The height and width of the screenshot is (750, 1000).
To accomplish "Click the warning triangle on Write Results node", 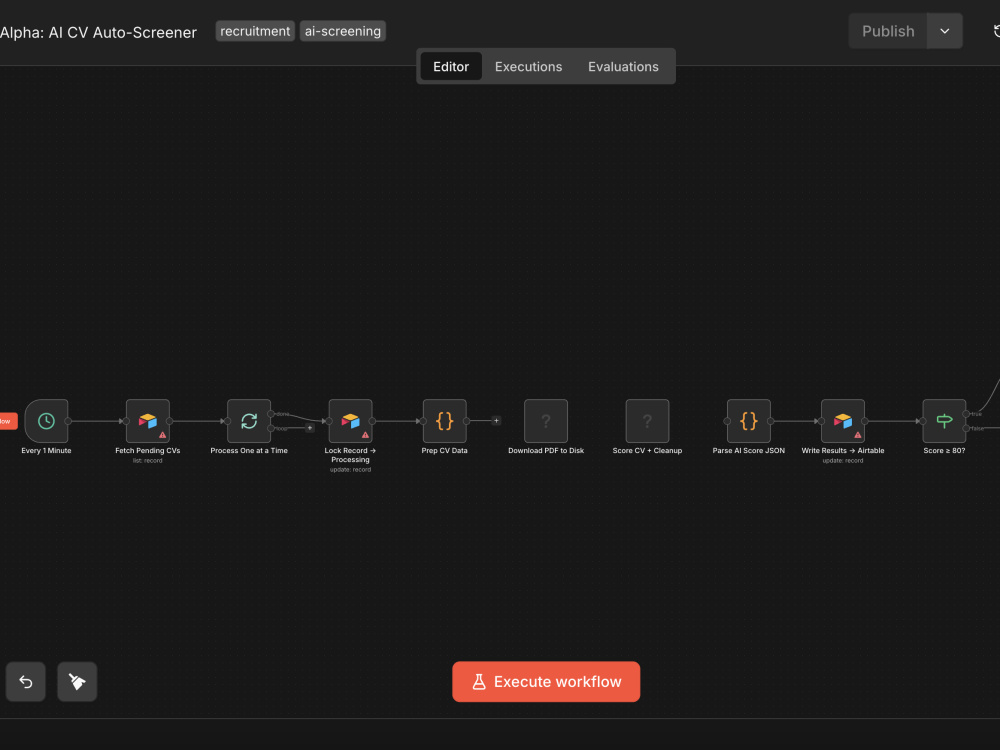I will coord(858,435).
